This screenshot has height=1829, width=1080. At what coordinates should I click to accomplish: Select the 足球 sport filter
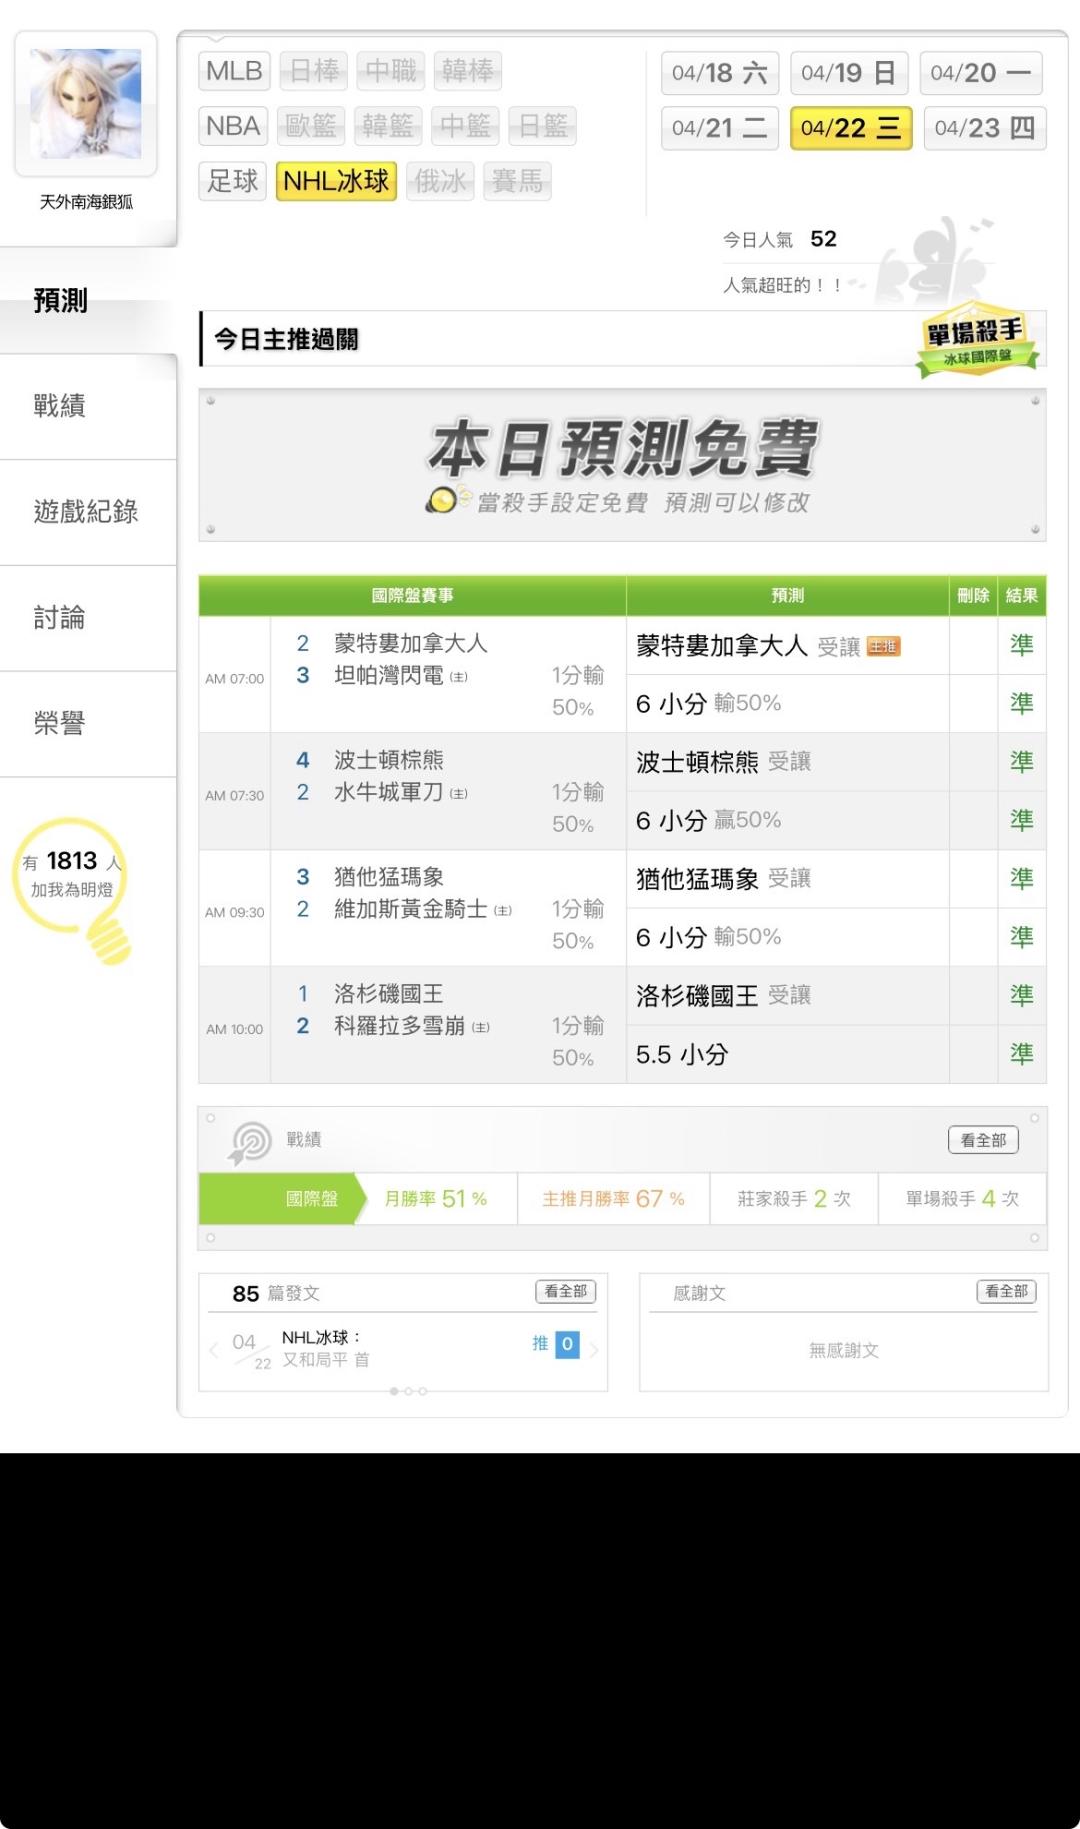pyautogui.click(x=232, y=182)
